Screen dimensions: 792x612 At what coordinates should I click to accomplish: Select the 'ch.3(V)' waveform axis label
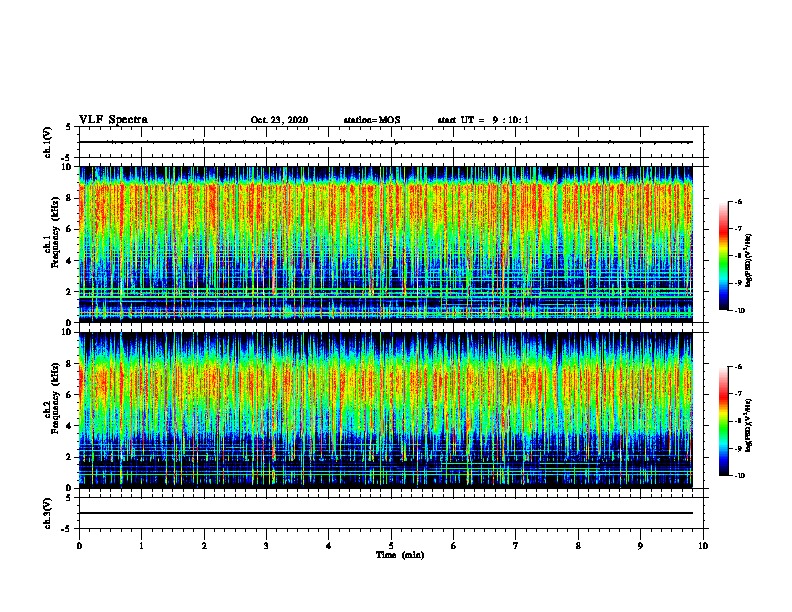[x=48, y=513]
